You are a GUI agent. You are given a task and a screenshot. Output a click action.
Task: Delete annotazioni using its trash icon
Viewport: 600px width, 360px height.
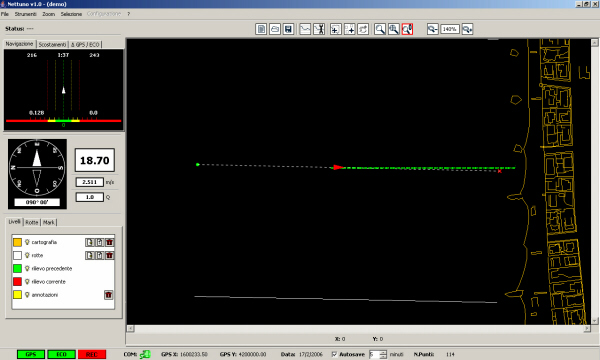click(109, 295)
